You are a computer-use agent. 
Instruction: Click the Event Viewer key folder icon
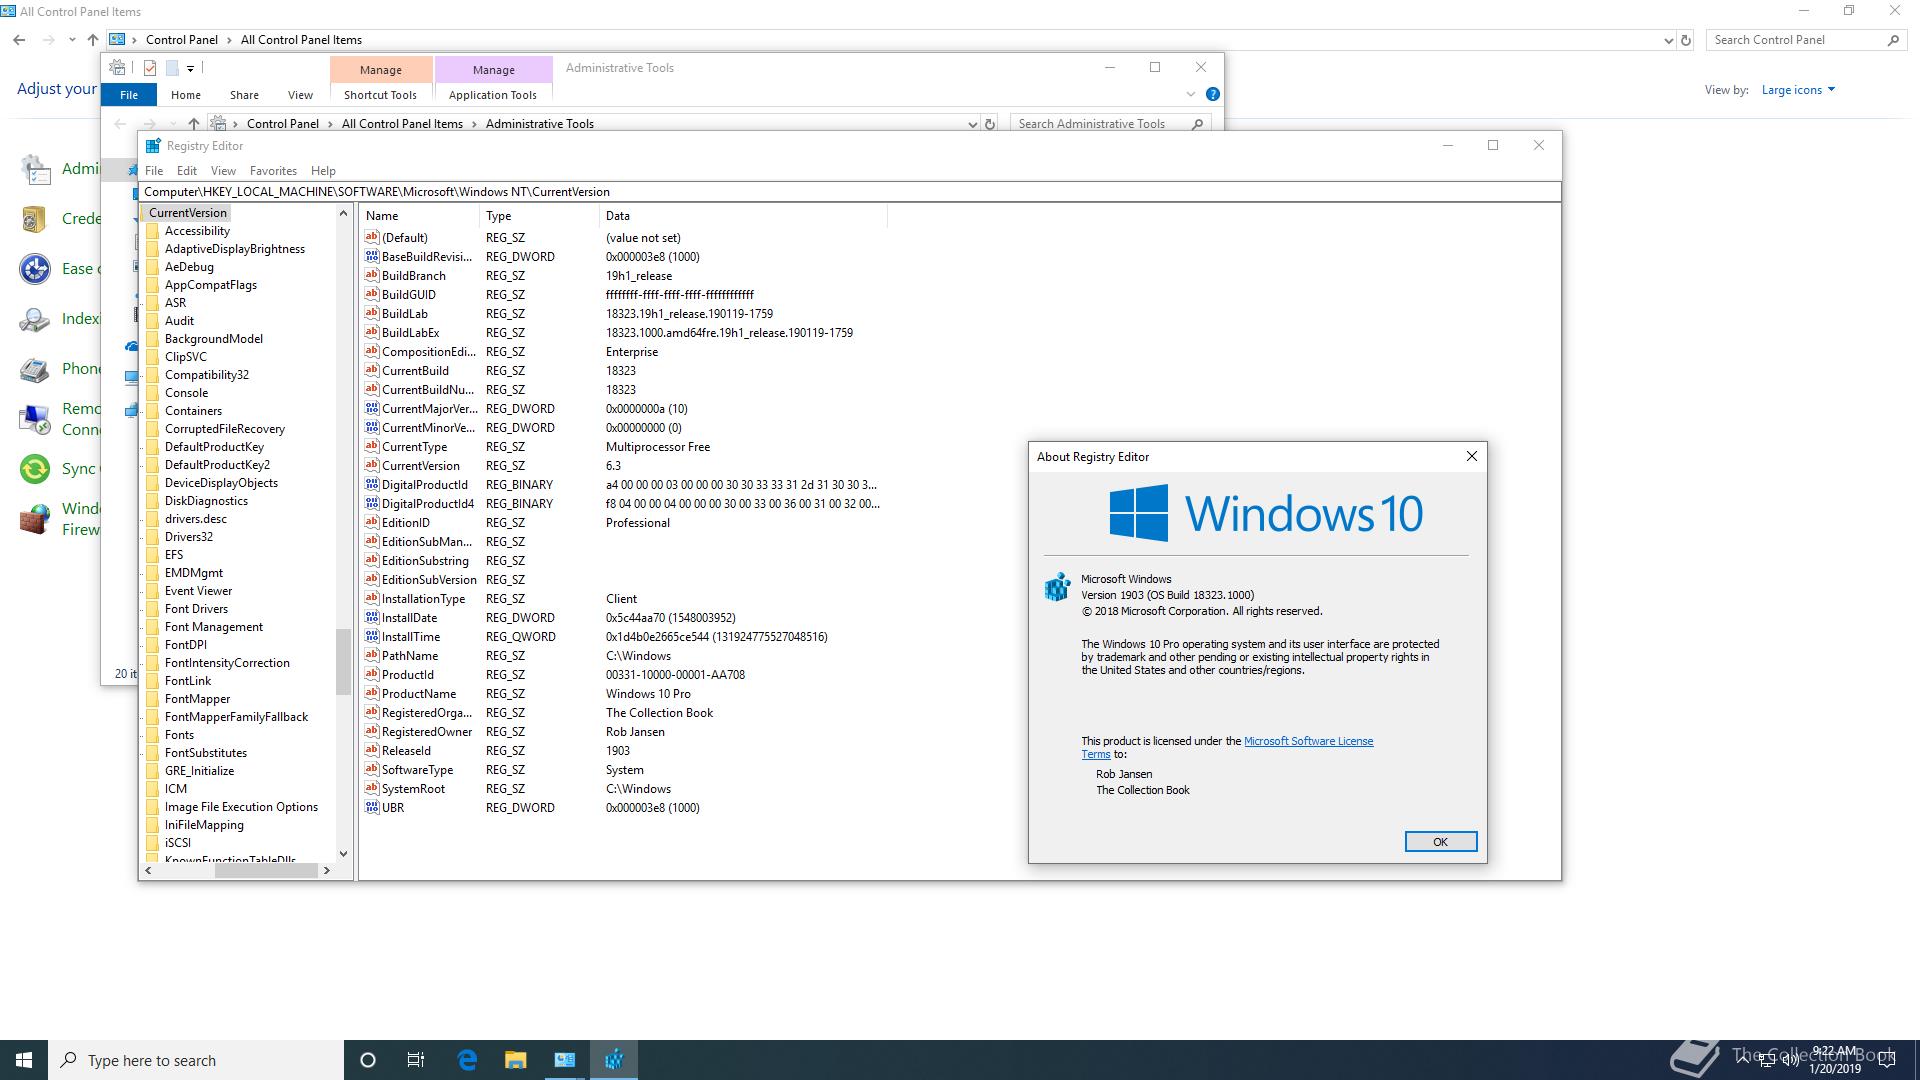click(153, 591)
